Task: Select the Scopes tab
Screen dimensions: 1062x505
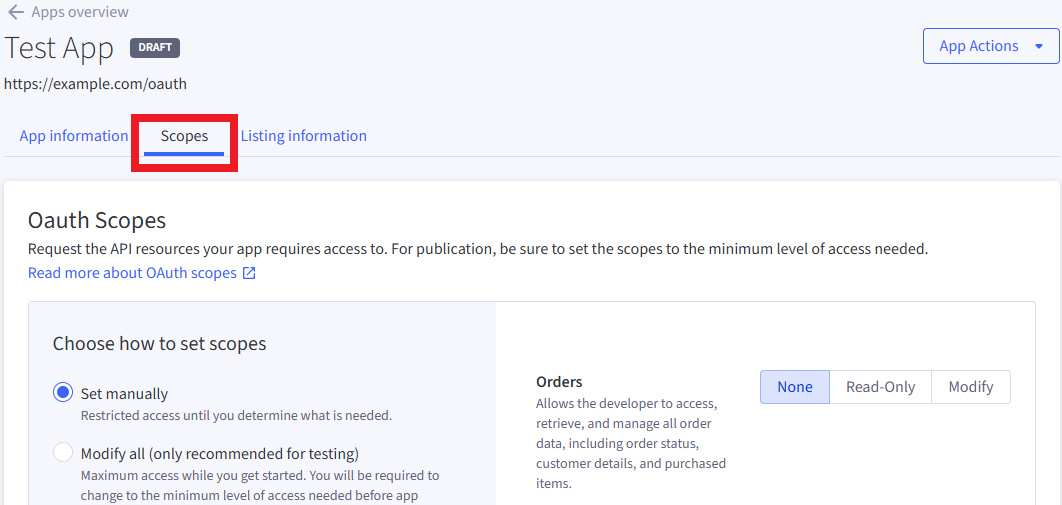Action: pyautogui.click(x=184, y=136)
